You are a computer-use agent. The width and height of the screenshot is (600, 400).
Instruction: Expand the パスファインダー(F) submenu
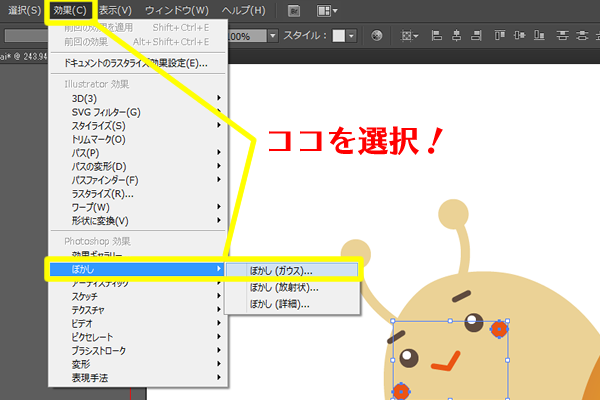coord(98,179)
